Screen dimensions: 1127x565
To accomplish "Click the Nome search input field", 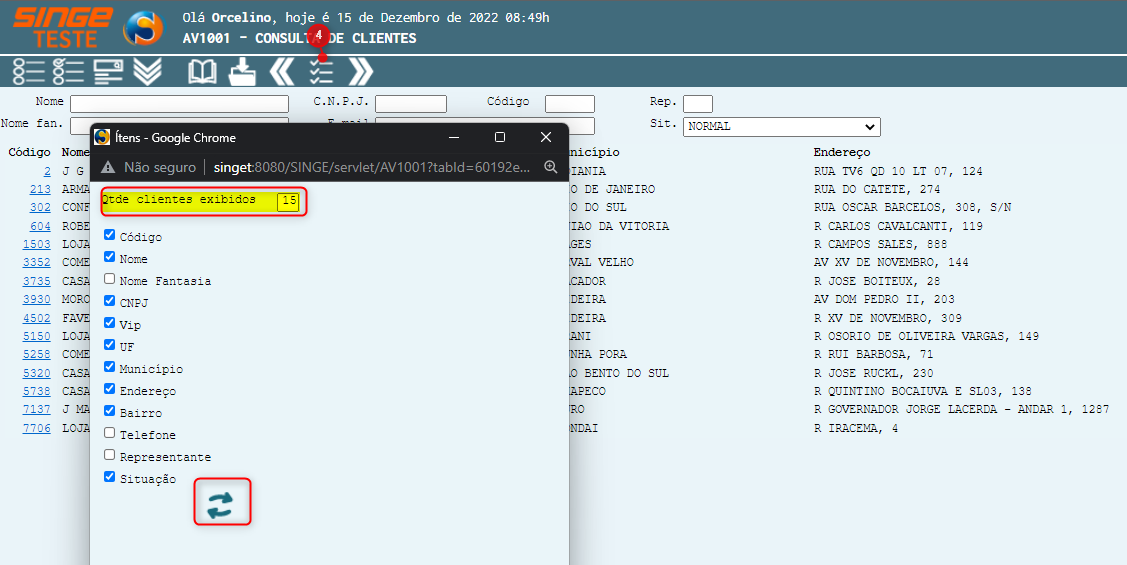I will (179, 104).
